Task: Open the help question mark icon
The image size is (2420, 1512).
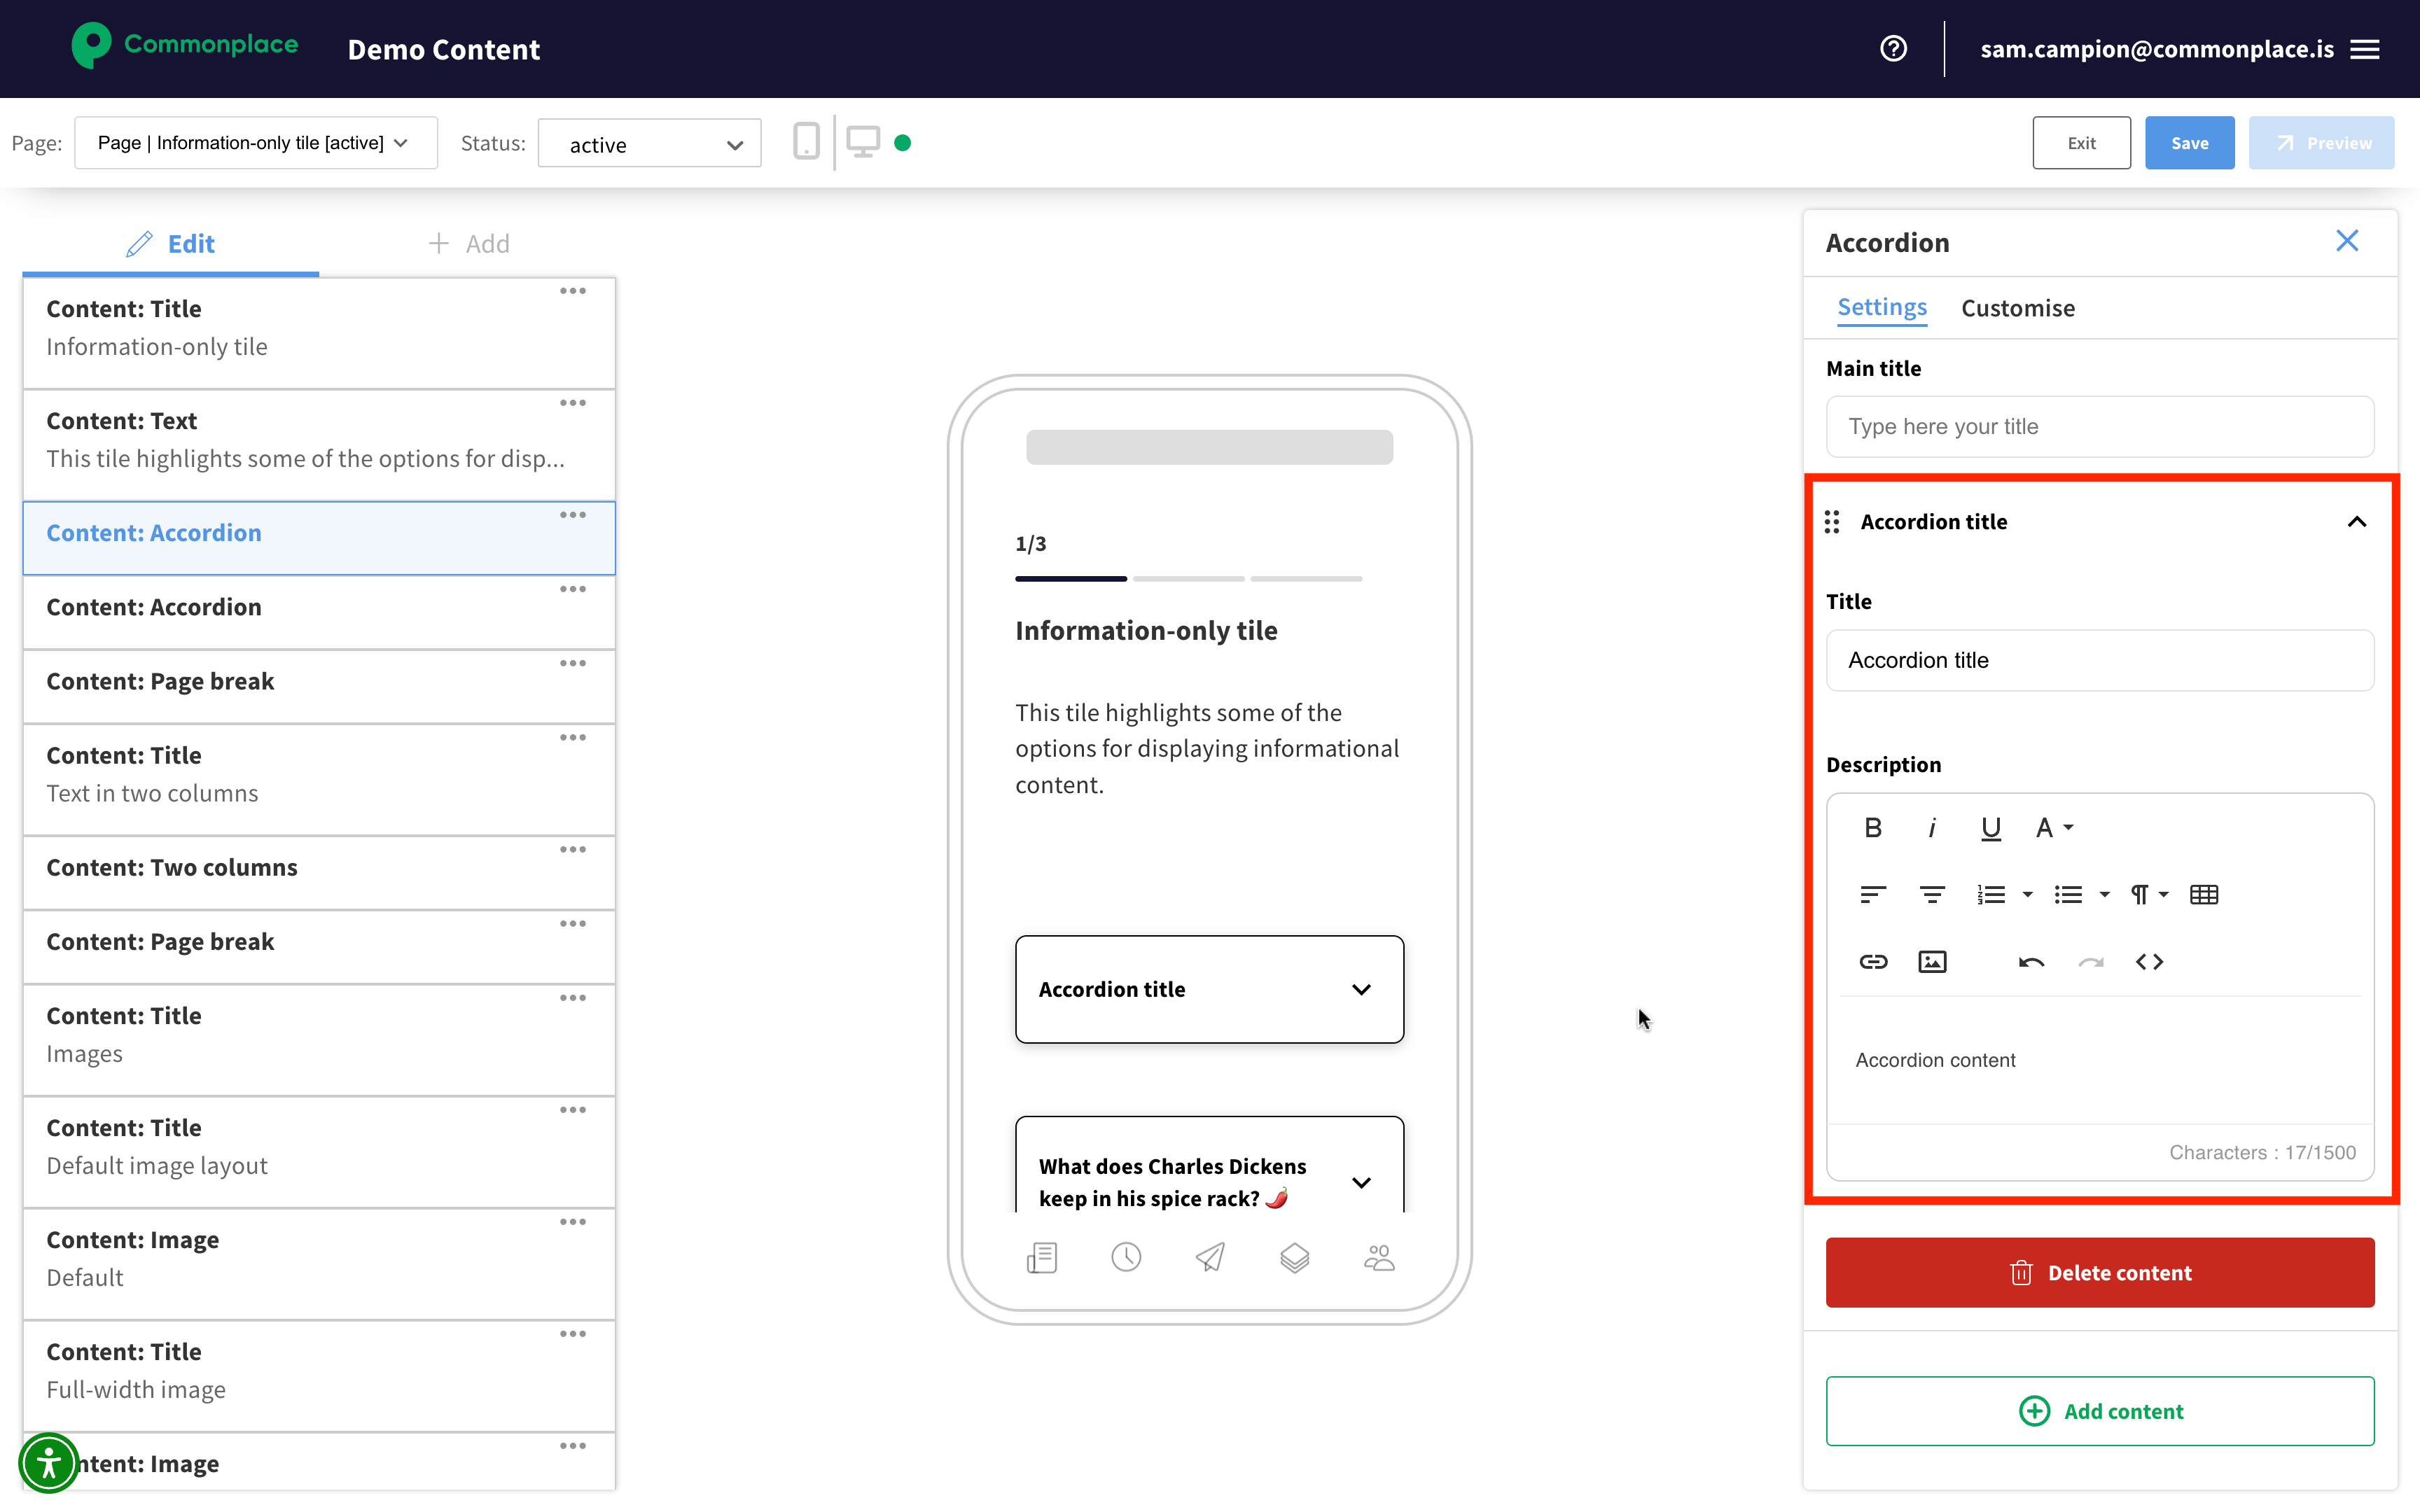Action: tap(1893, 49)
